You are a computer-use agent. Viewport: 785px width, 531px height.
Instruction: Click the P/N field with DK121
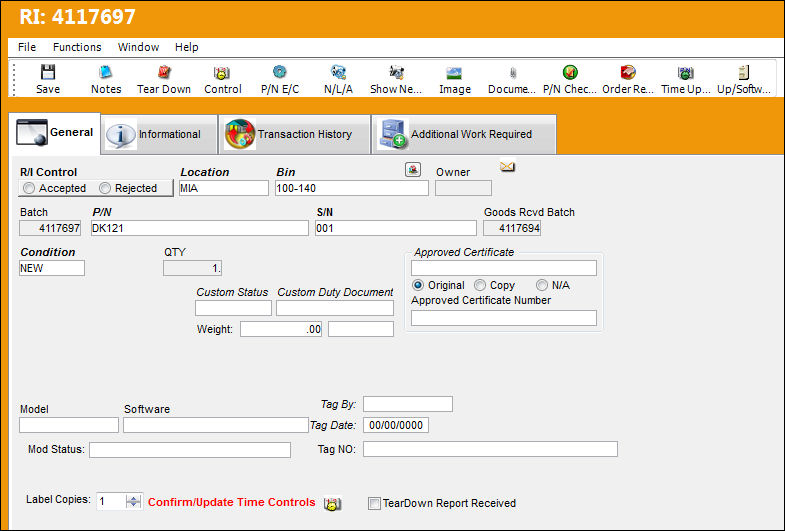pyautogui.click(x=200, y=228)
